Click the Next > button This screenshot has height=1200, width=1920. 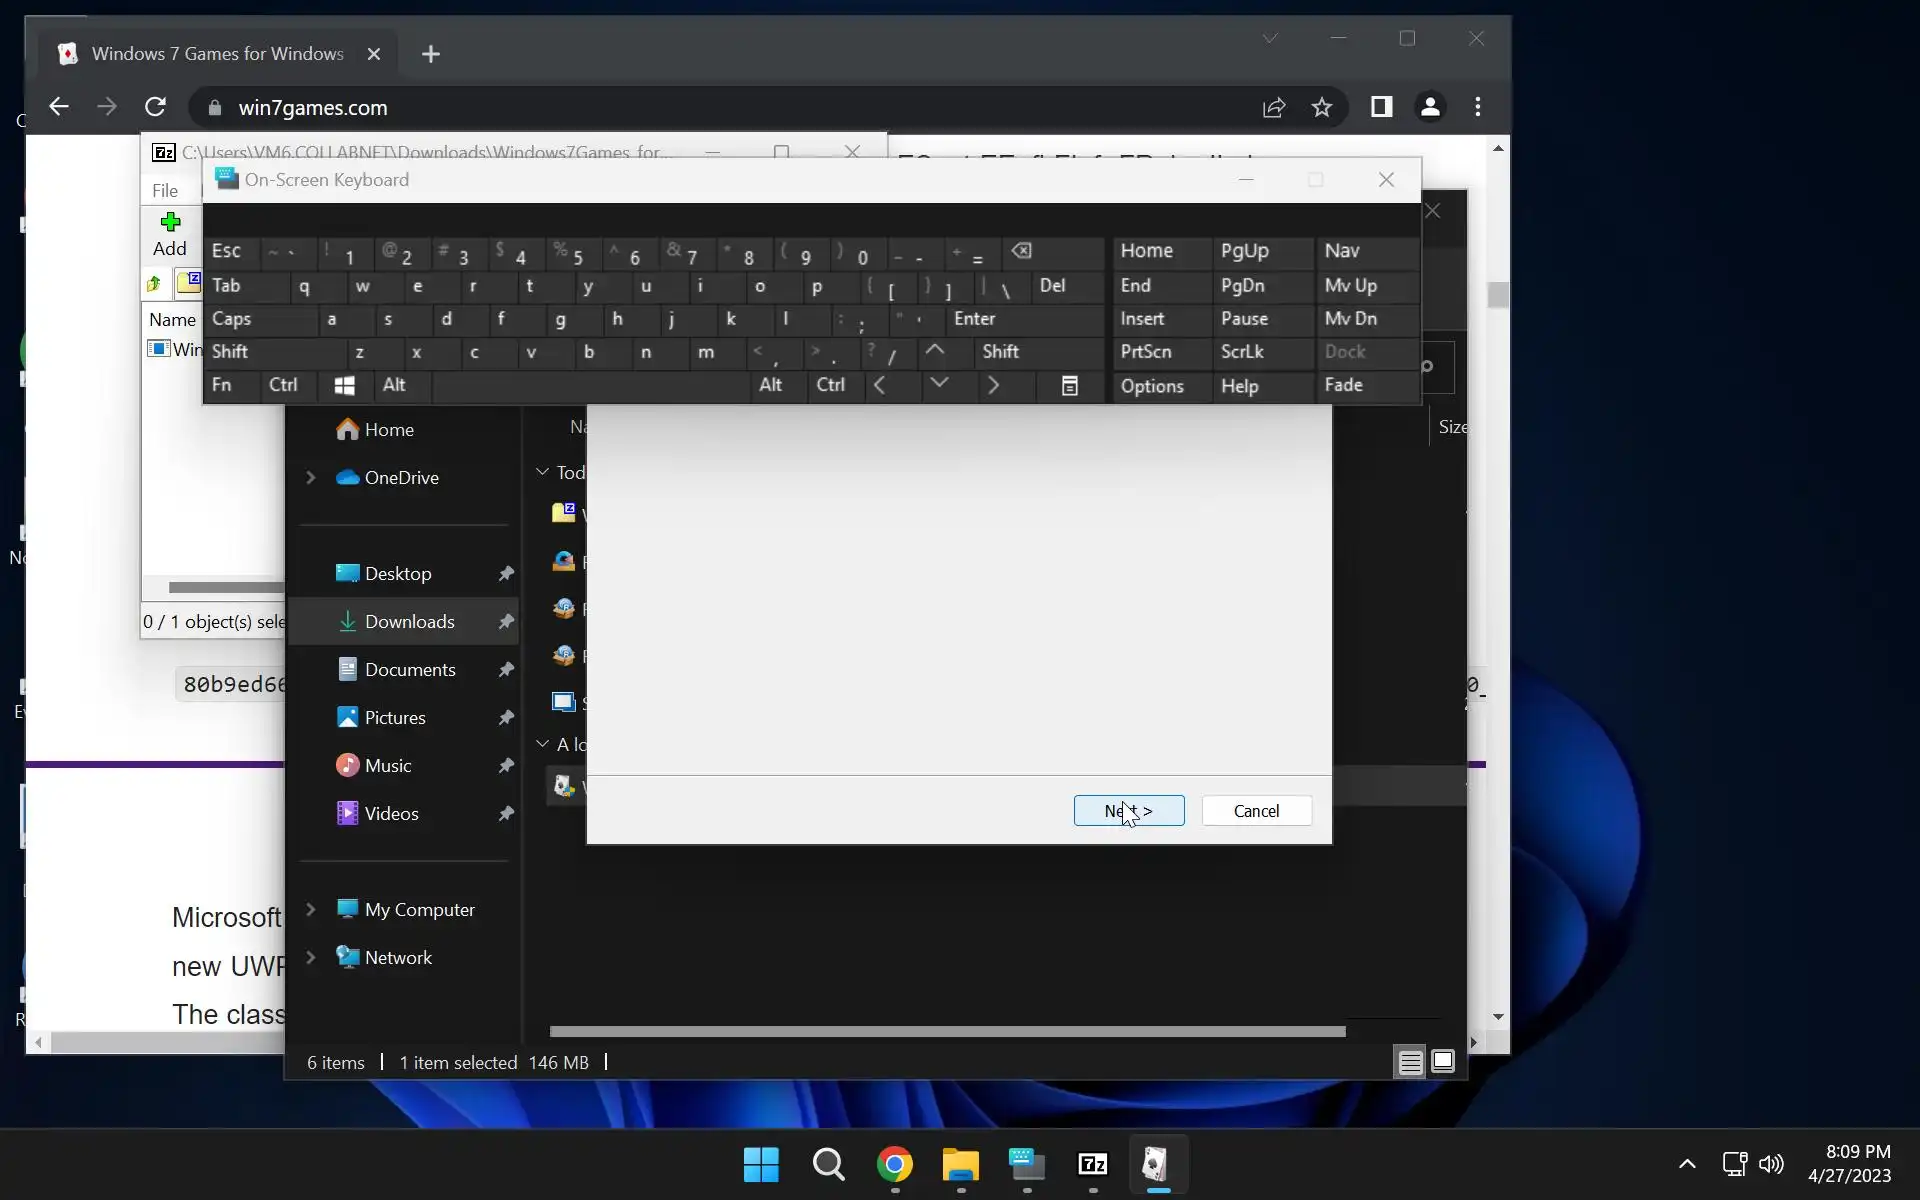(1128, 811)
